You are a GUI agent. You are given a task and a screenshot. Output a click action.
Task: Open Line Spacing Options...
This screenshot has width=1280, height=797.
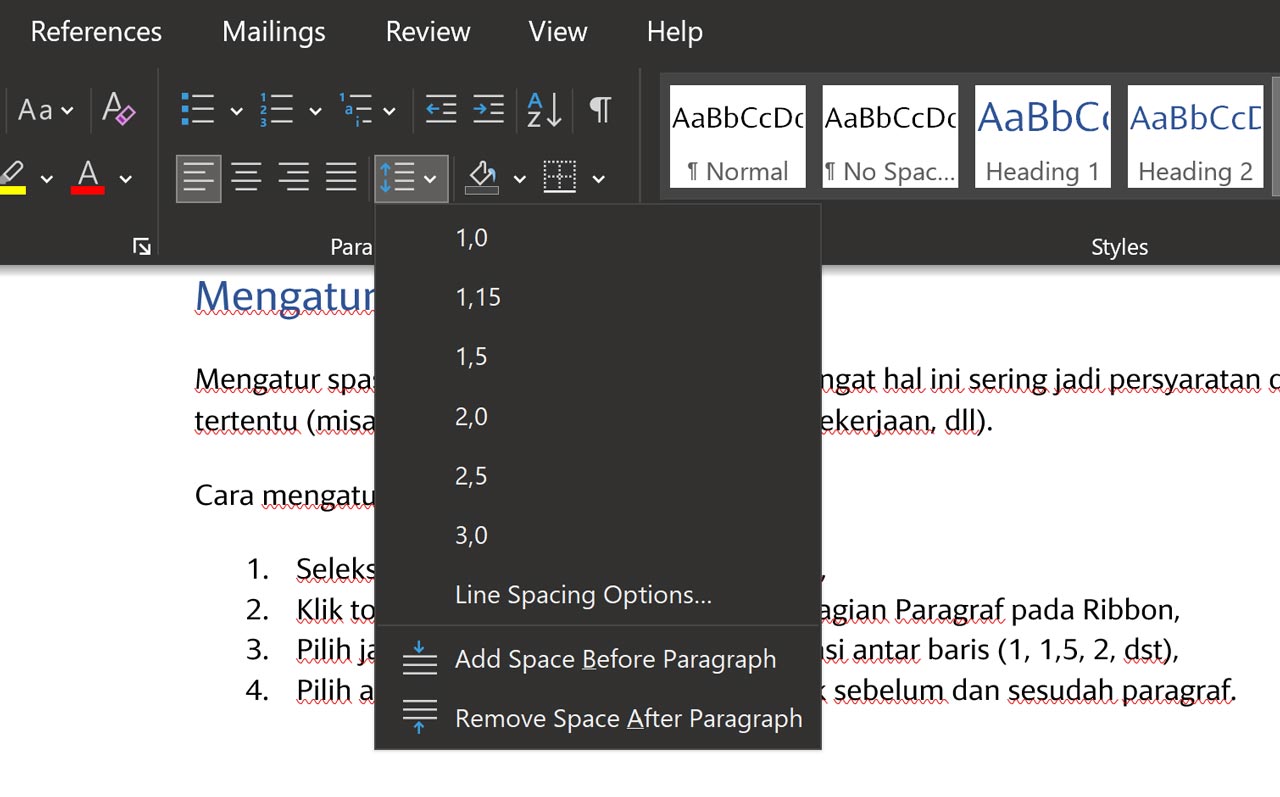[598, 595]
